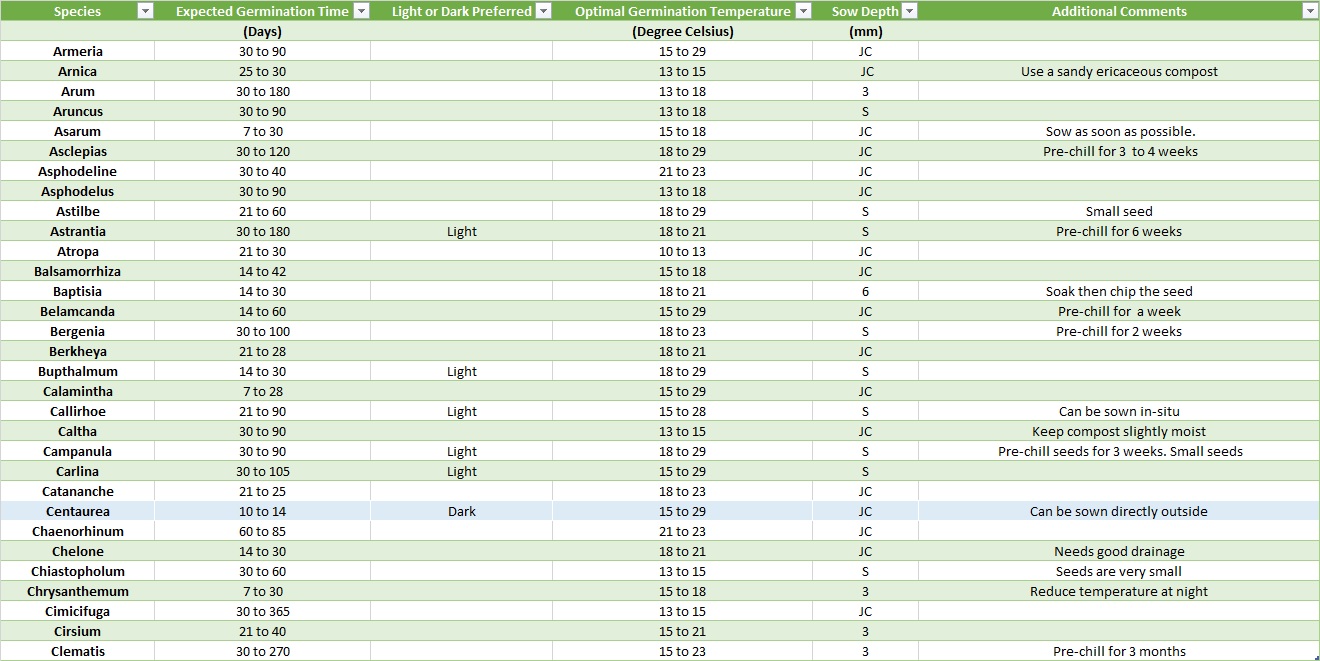Screen dimensions: 1320x661
Task: Select the "(Days)" unit cell
Action: [x=262, y=31]
